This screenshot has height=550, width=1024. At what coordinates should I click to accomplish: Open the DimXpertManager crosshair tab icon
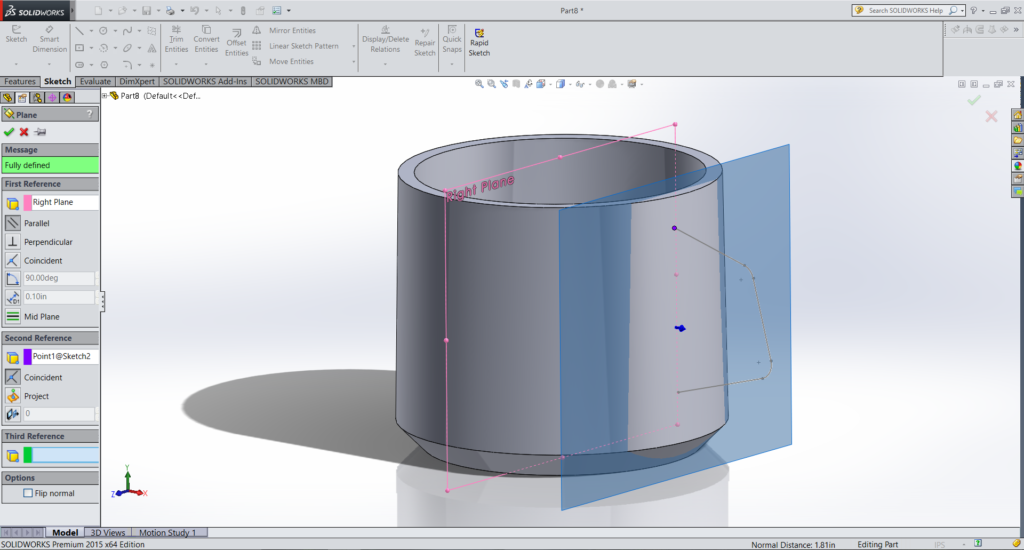pos(52,97)
